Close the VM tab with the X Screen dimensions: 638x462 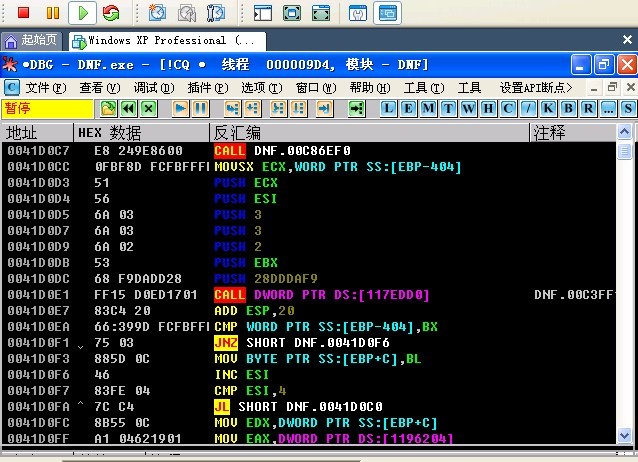click(627, 39)
